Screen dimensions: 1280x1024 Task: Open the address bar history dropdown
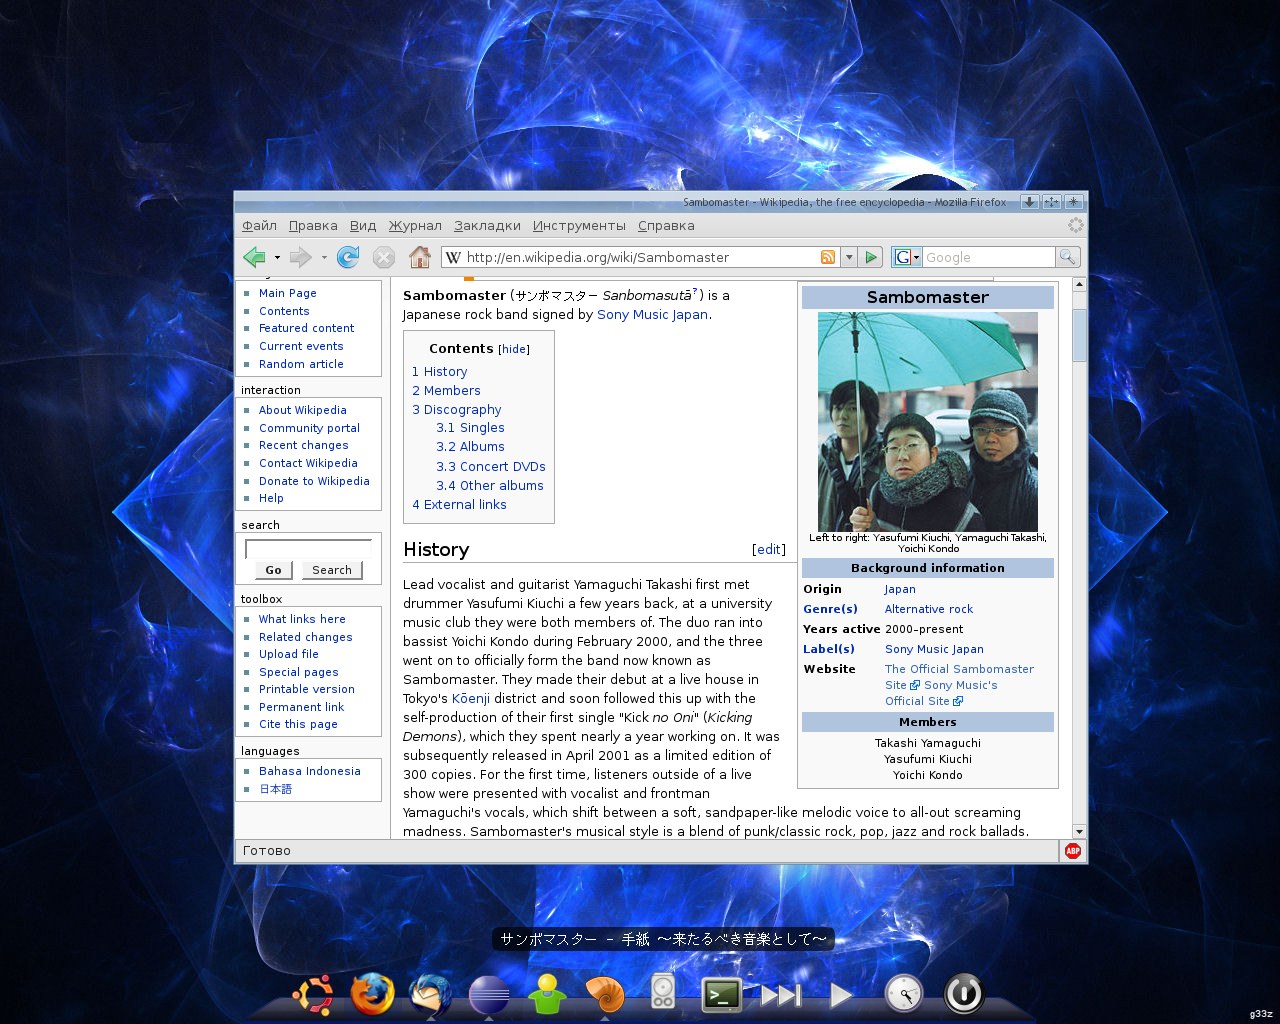pyautogui.click(x=849, y=257)
